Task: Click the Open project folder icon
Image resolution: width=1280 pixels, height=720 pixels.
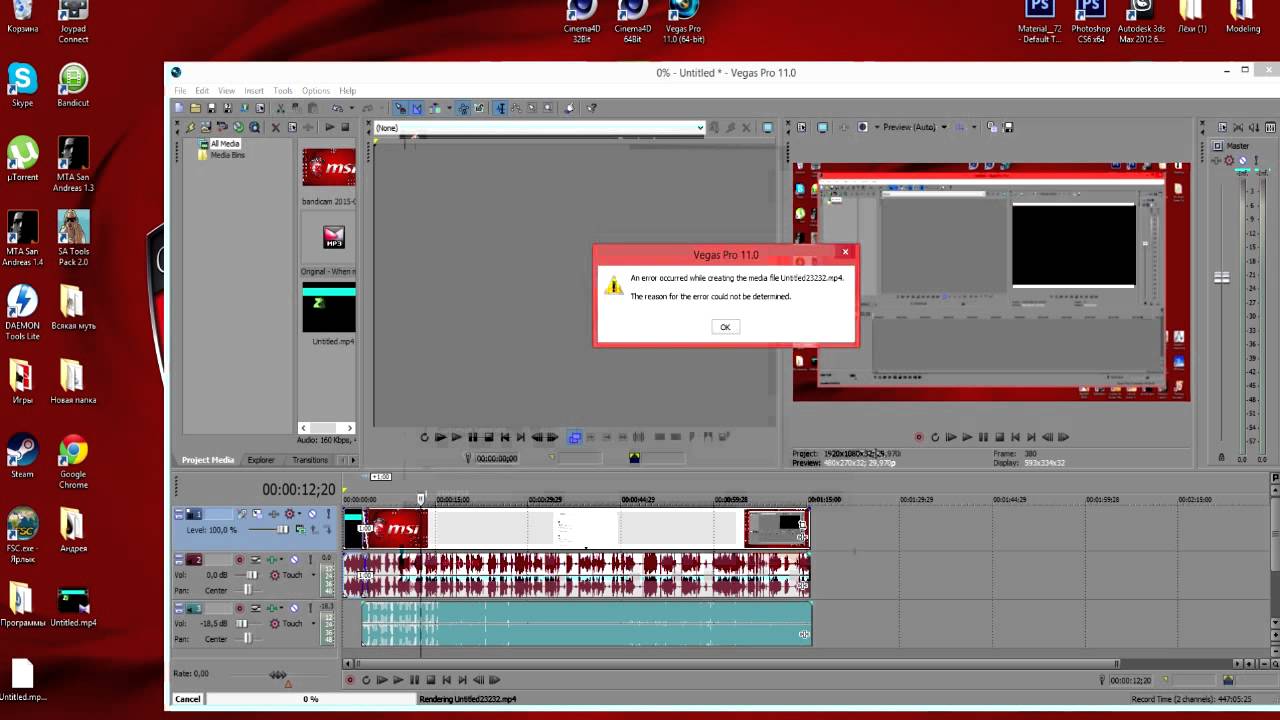Action: click(195, 108)
